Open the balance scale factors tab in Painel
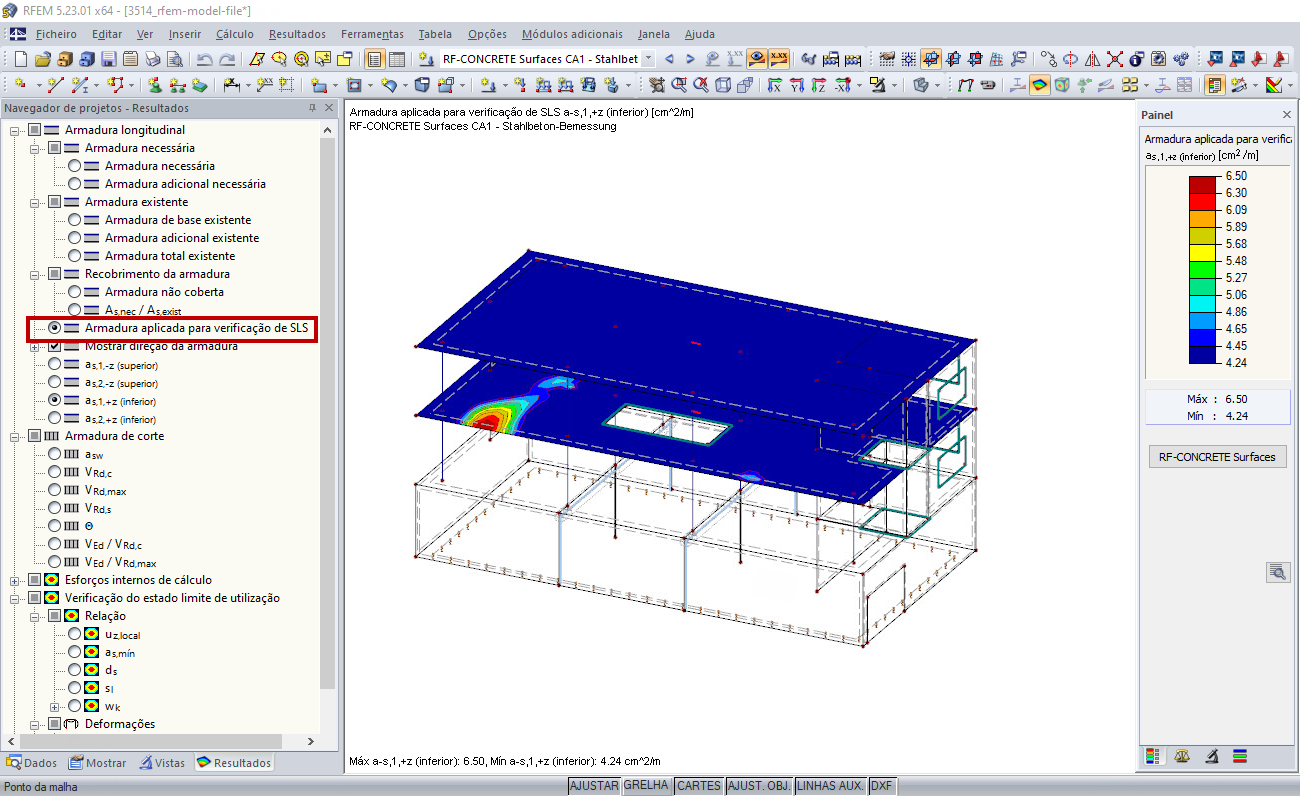Viewport: 1300px width, 796px height. 1183,756
